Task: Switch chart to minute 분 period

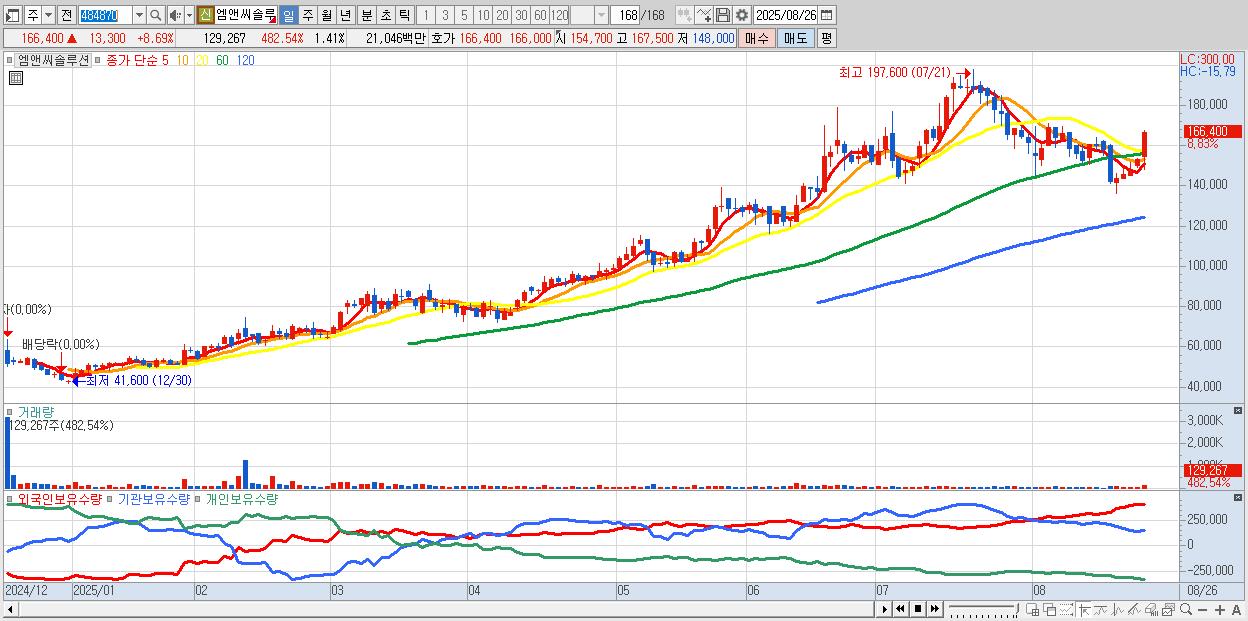Action: (366, 15)
